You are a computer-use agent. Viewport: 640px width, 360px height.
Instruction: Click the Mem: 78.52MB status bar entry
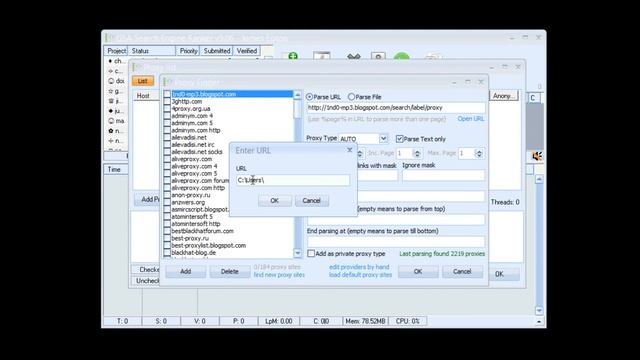tap(365, 321)
